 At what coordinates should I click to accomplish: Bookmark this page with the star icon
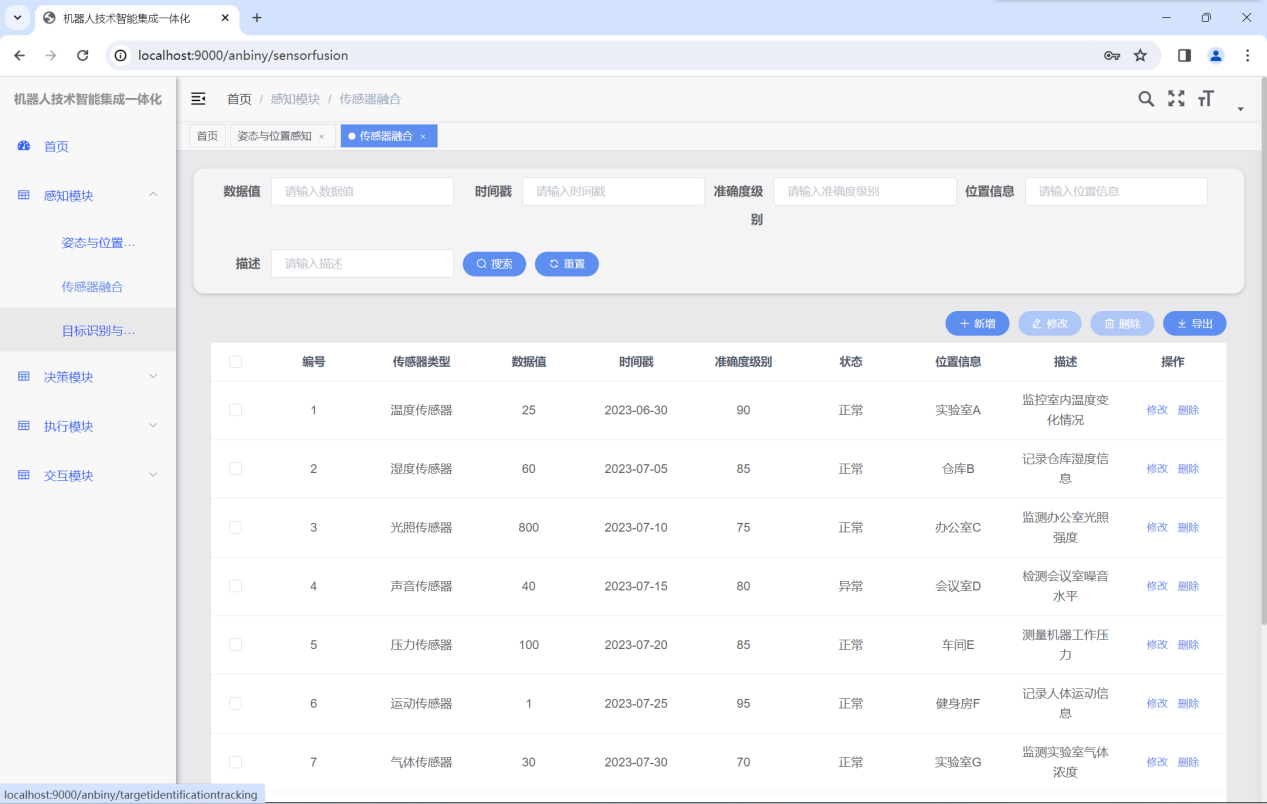tap(1140, 56)
